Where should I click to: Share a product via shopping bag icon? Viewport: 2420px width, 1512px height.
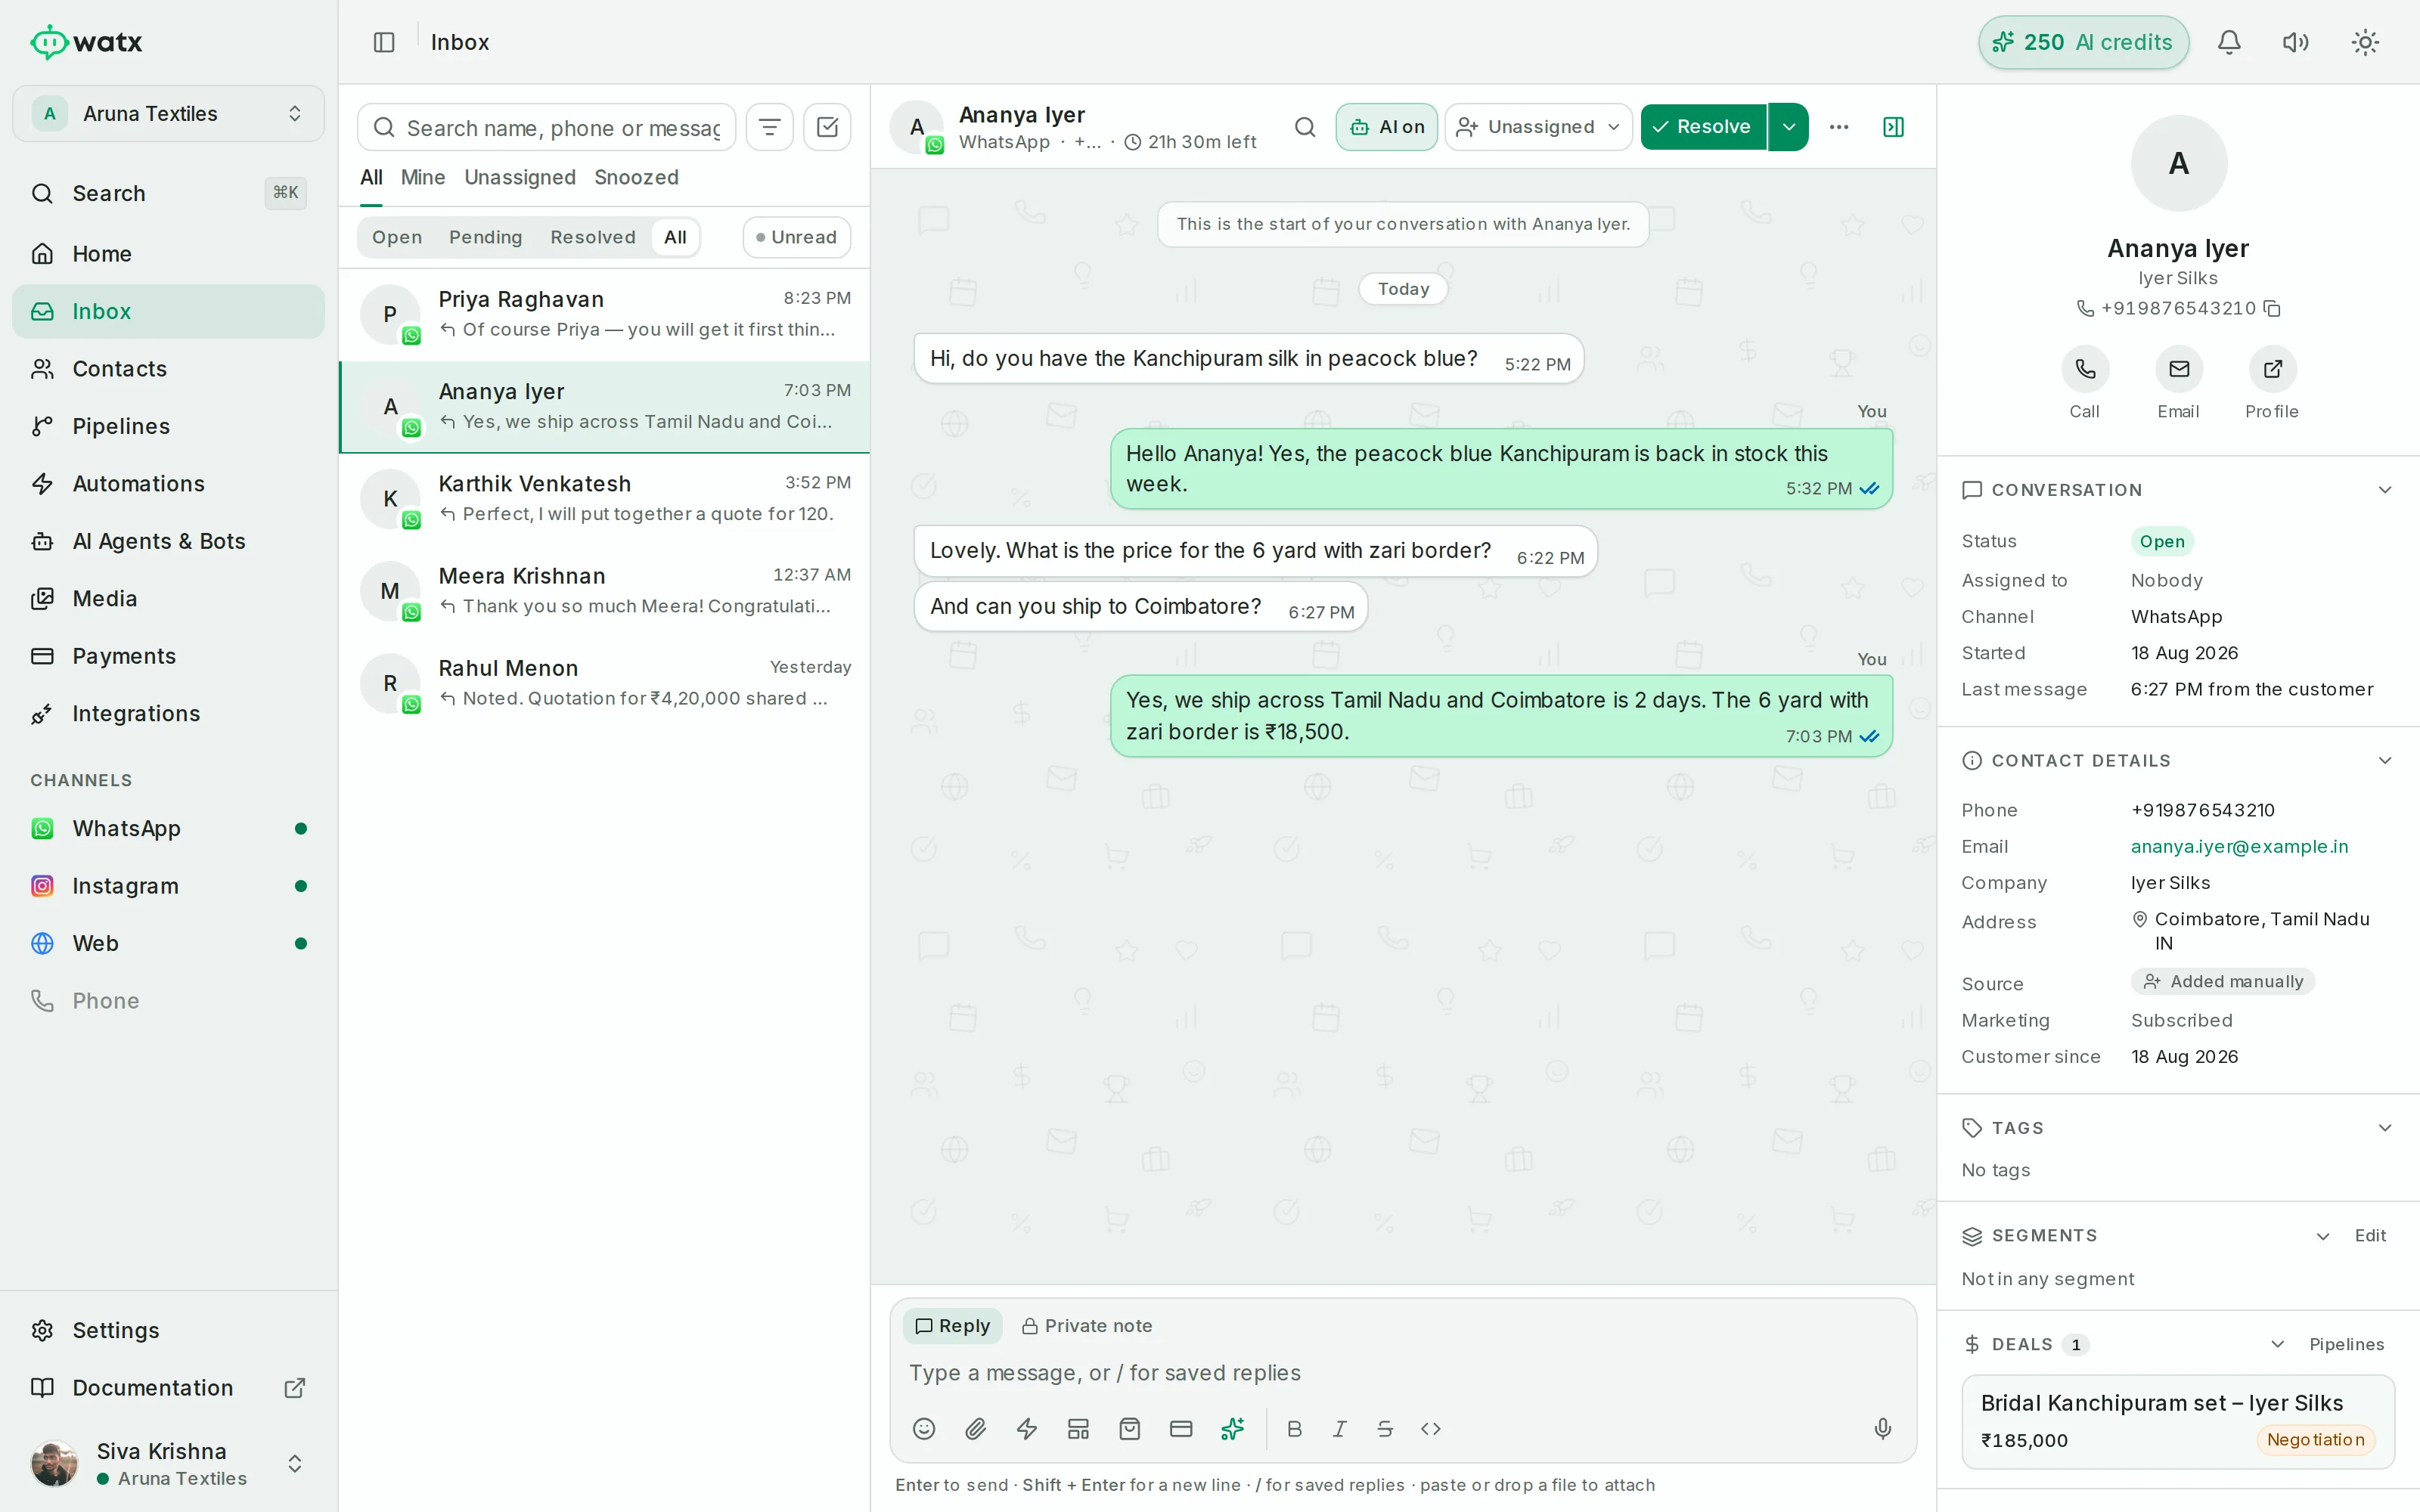[x=1130, y=1429]
